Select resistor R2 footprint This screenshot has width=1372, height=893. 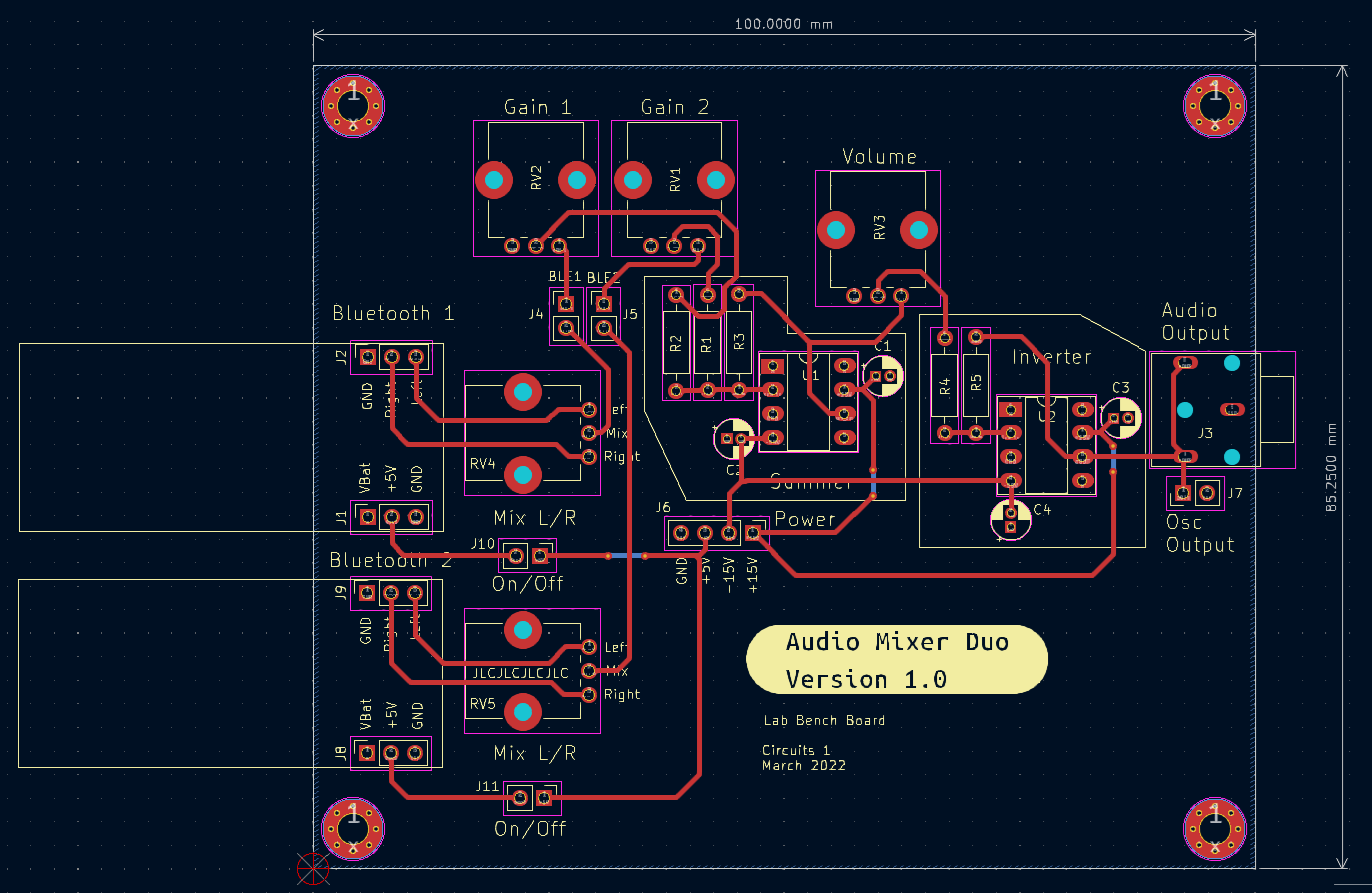click(x=676, y=343)
